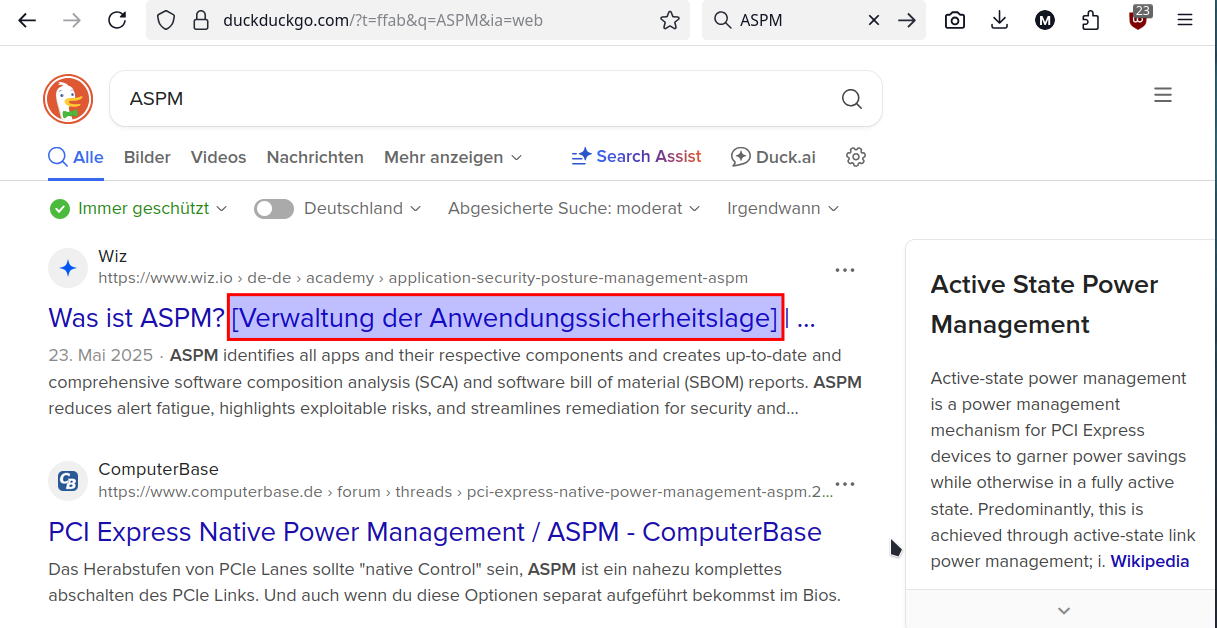
Task: Switch to the Bilder tab
Action: (x=147, y=157)
